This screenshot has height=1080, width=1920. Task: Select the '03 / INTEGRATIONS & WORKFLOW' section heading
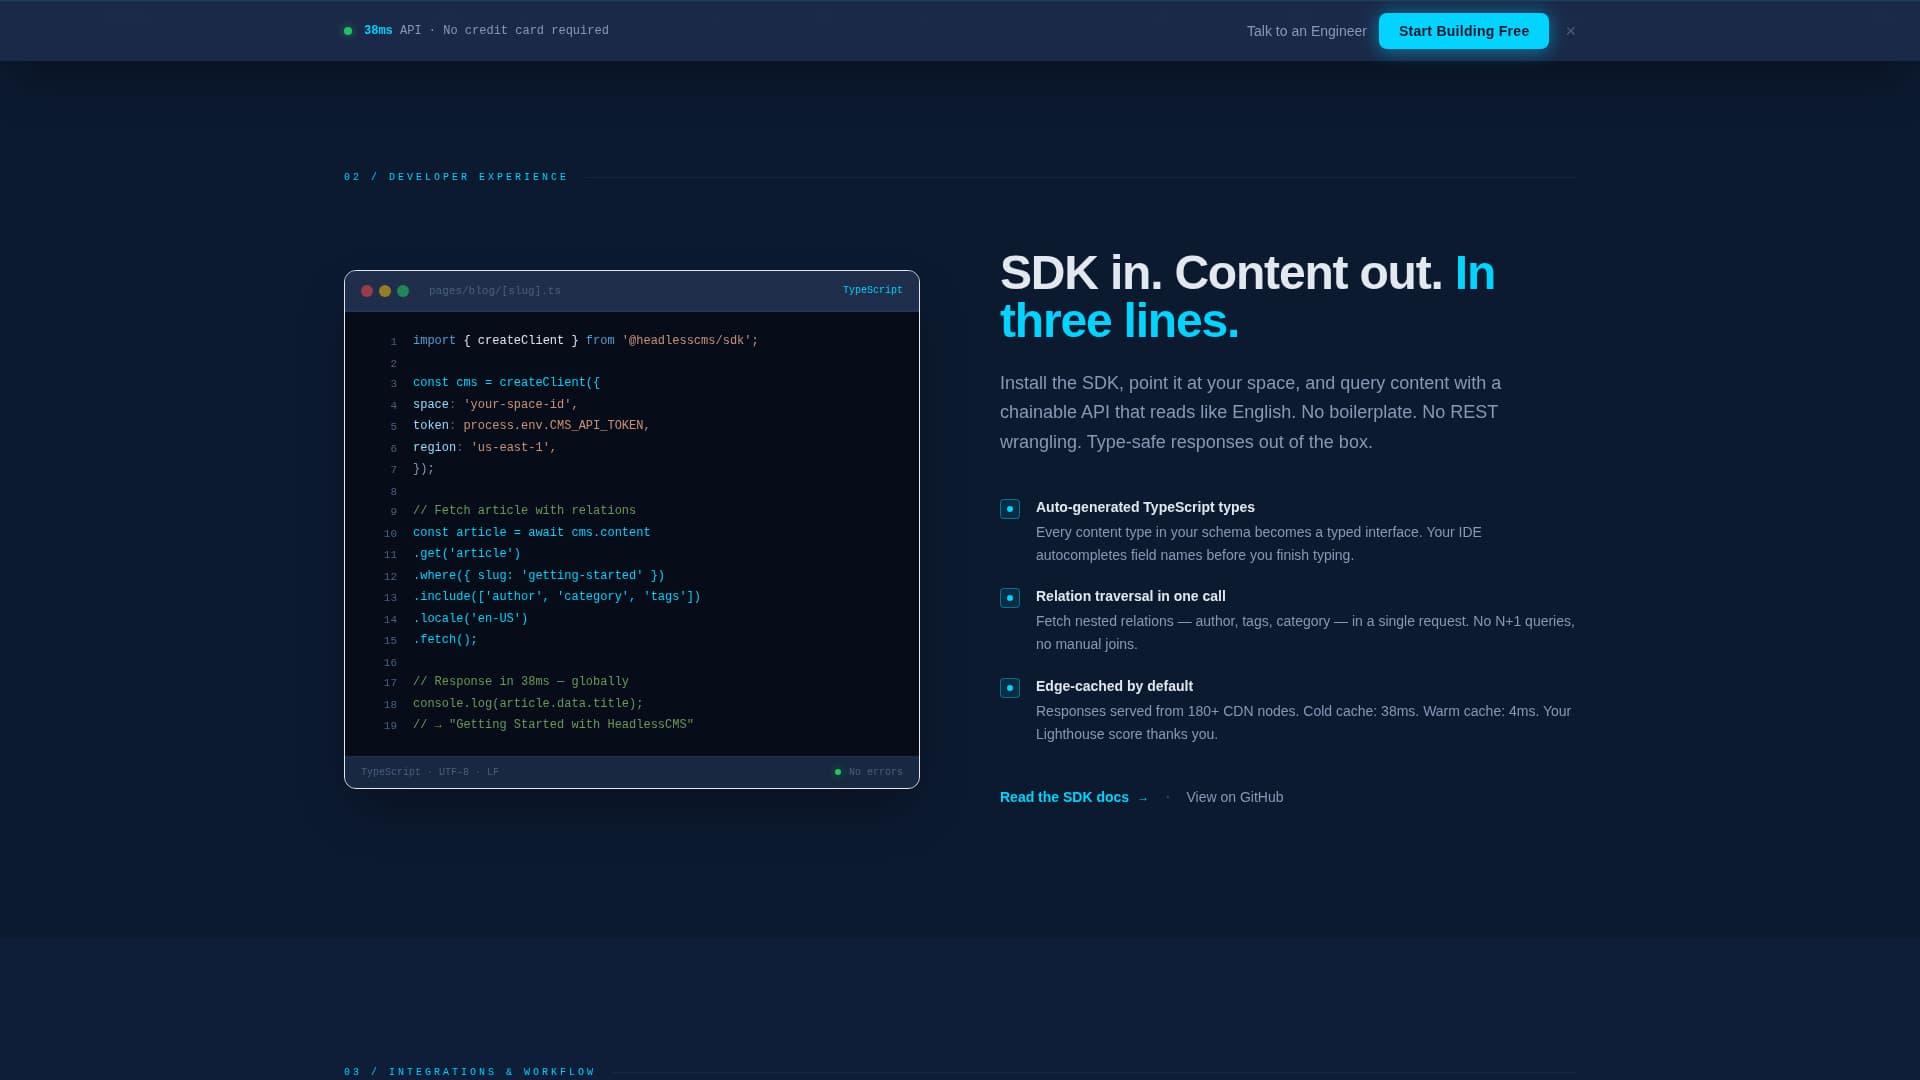(468, 1071)
